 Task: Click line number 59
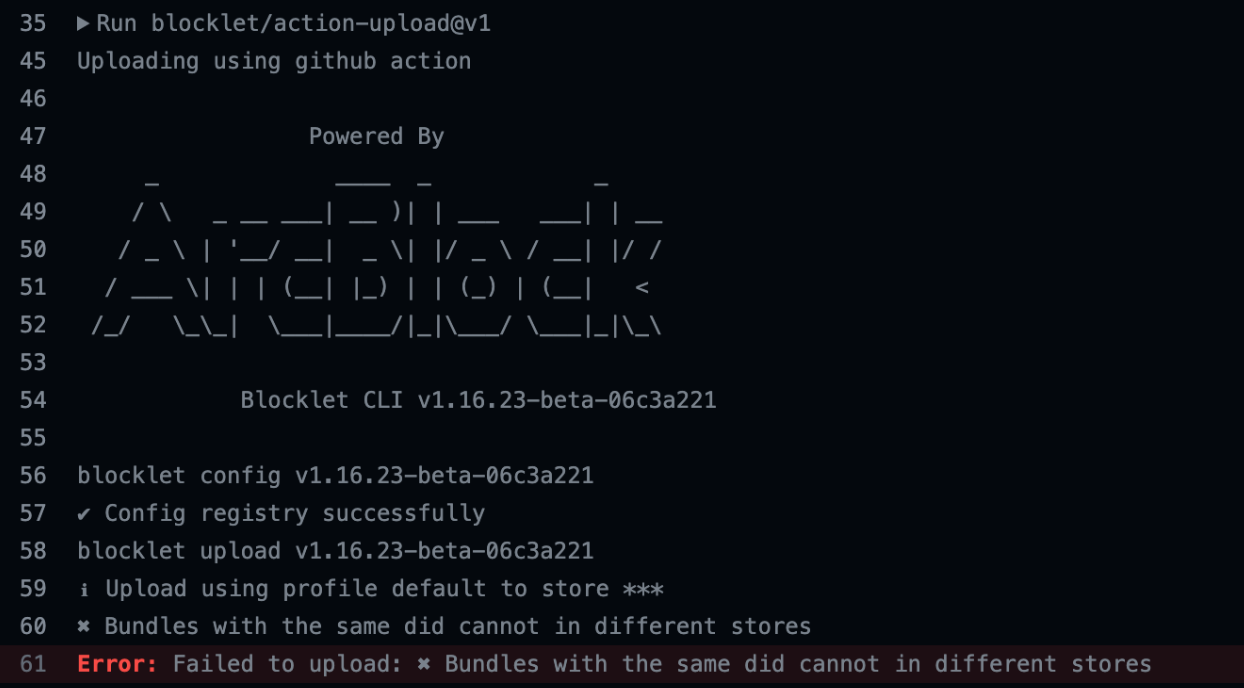click(x=33, y=588)
